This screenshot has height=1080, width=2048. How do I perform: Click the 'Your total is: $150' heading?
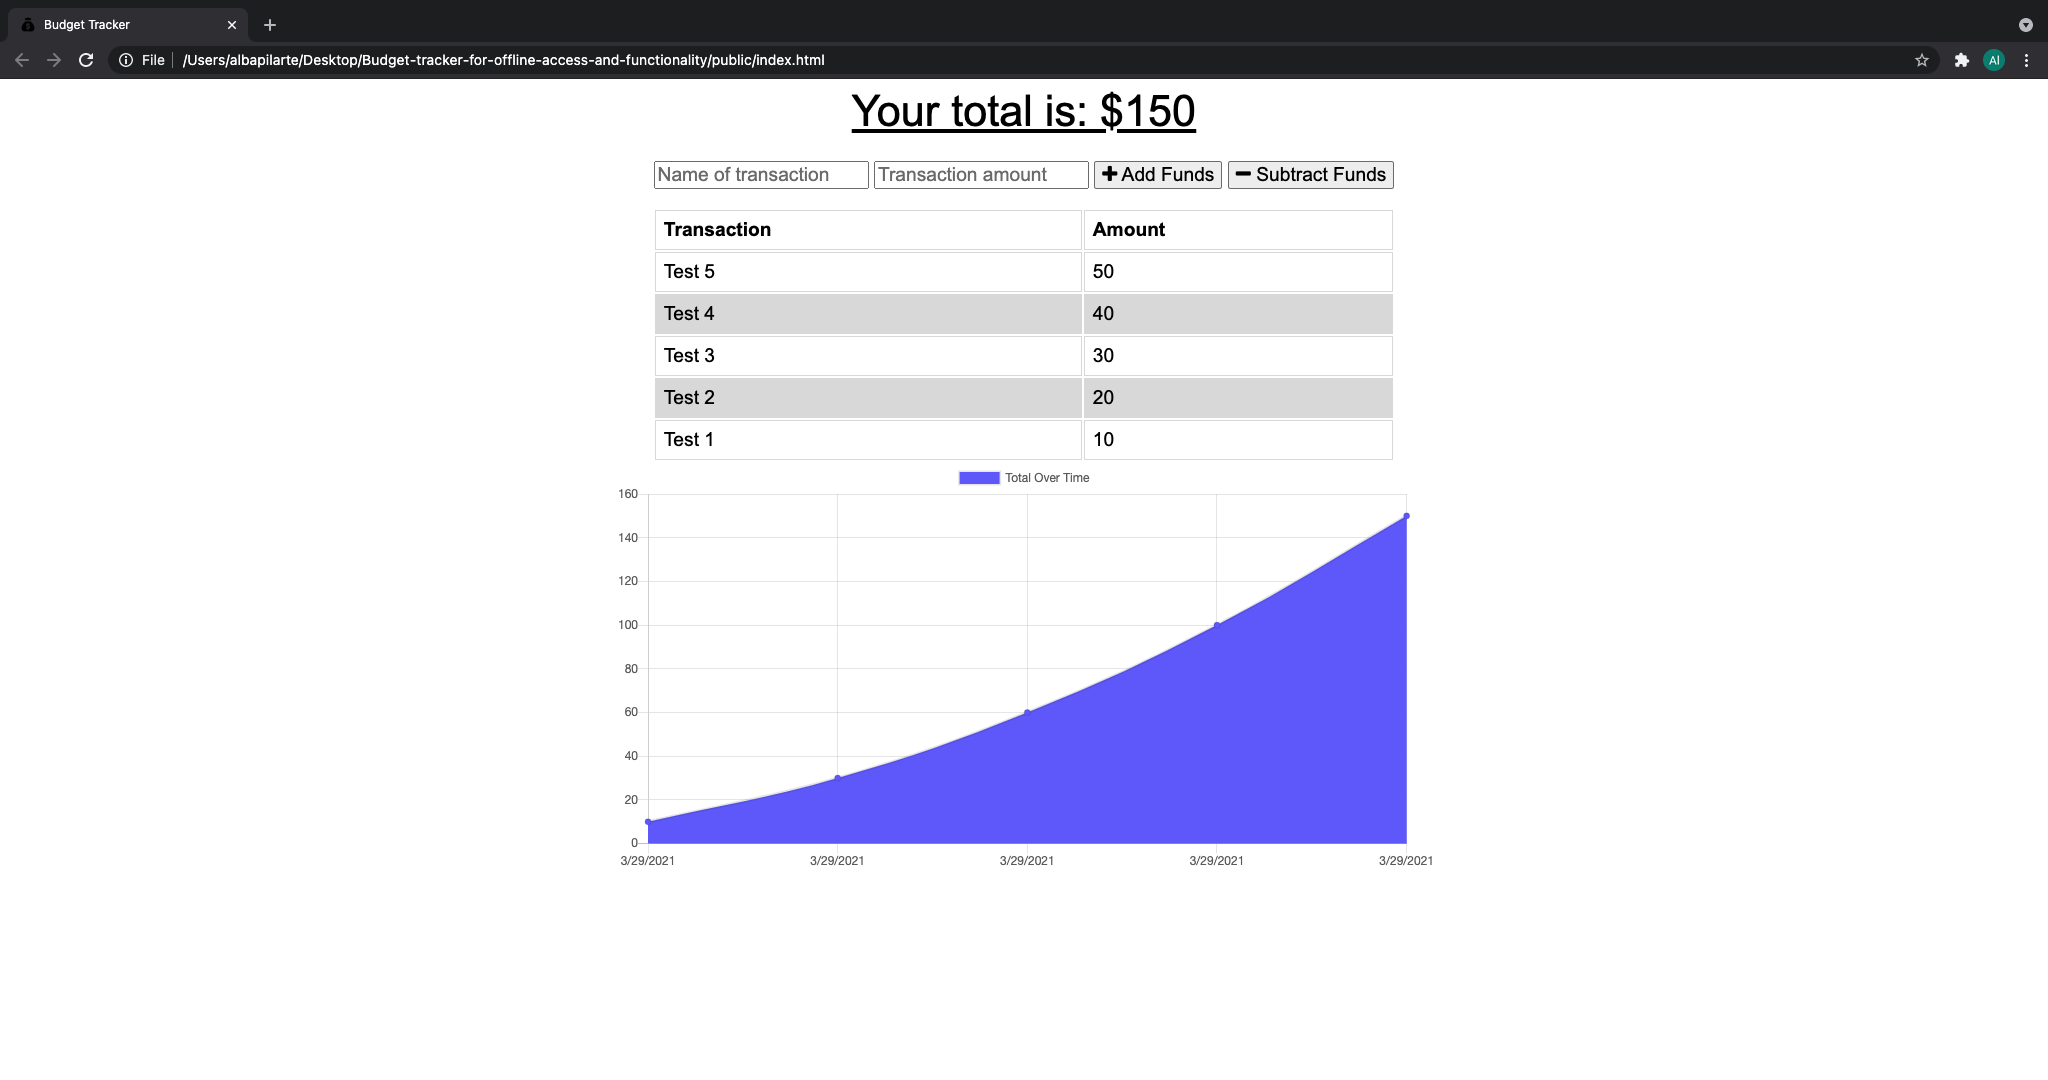pos(1023,111)
